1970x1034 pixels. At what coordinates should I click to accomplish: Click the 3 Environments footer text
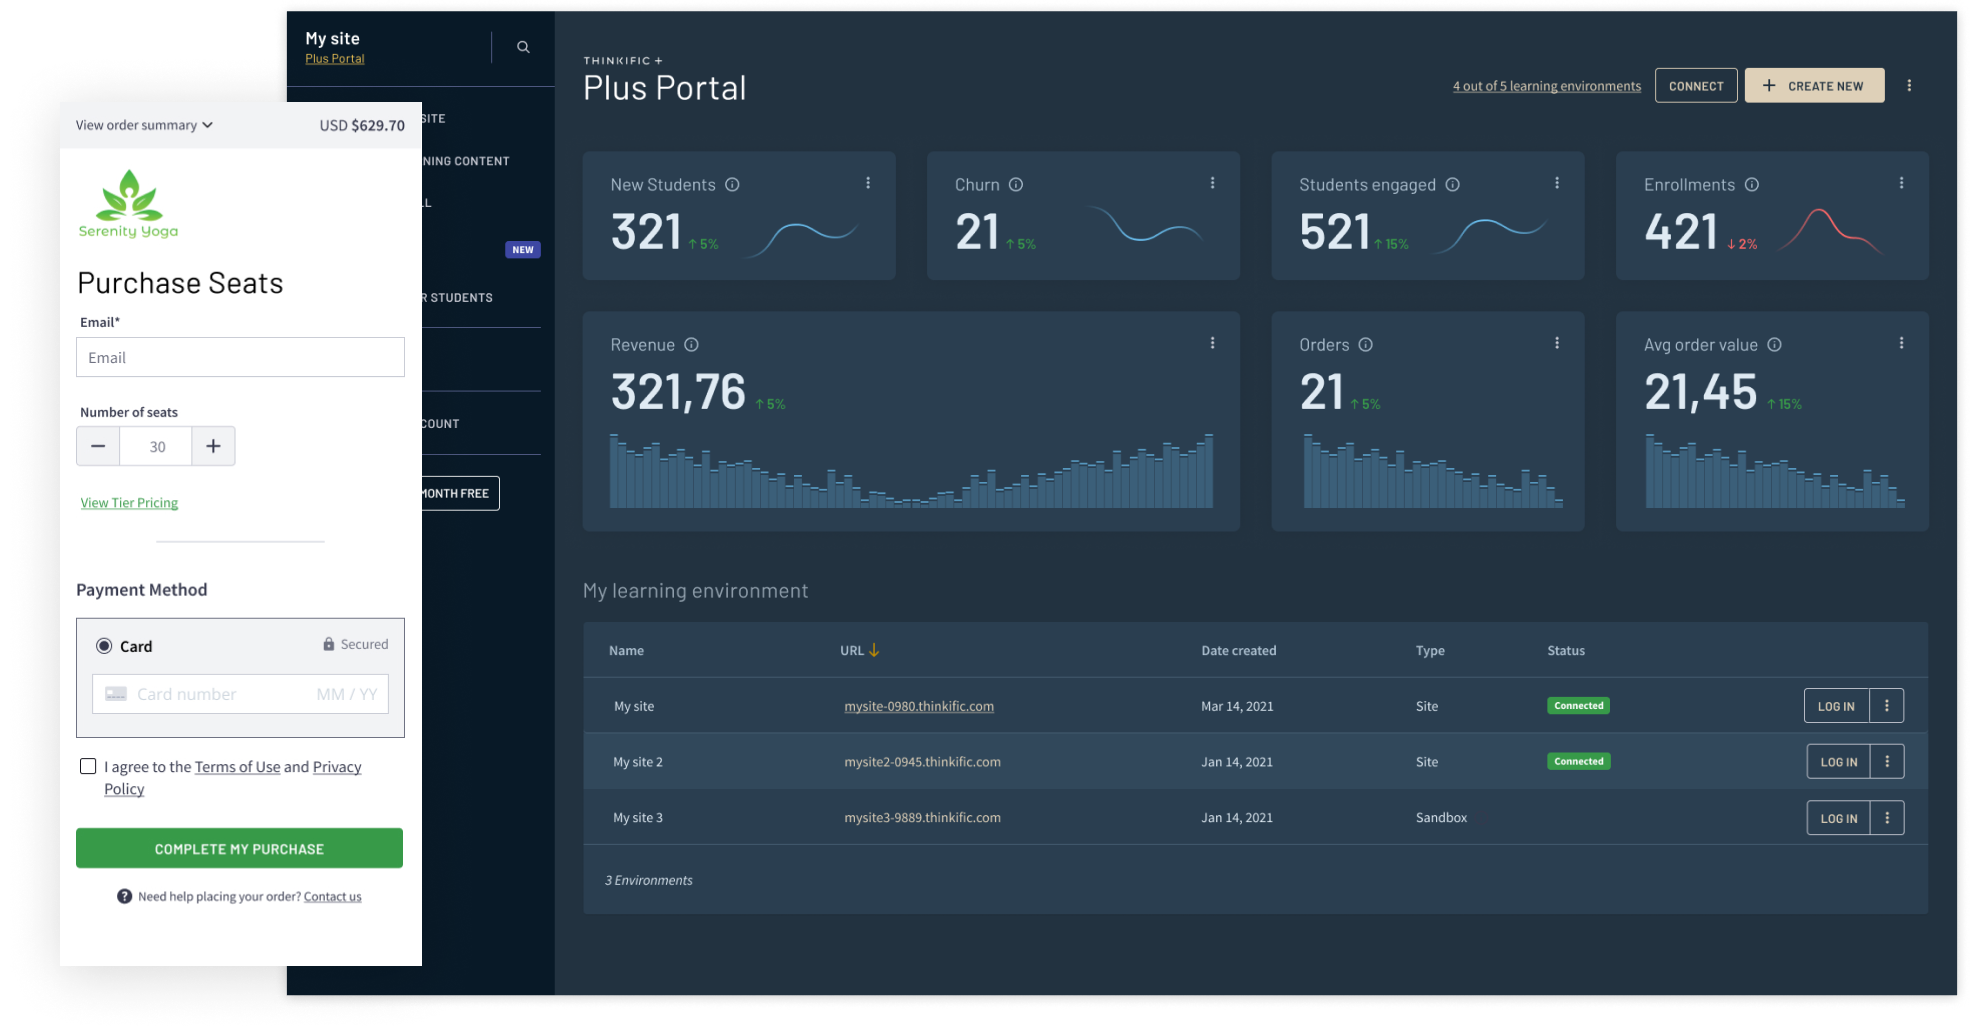[648, 880]
